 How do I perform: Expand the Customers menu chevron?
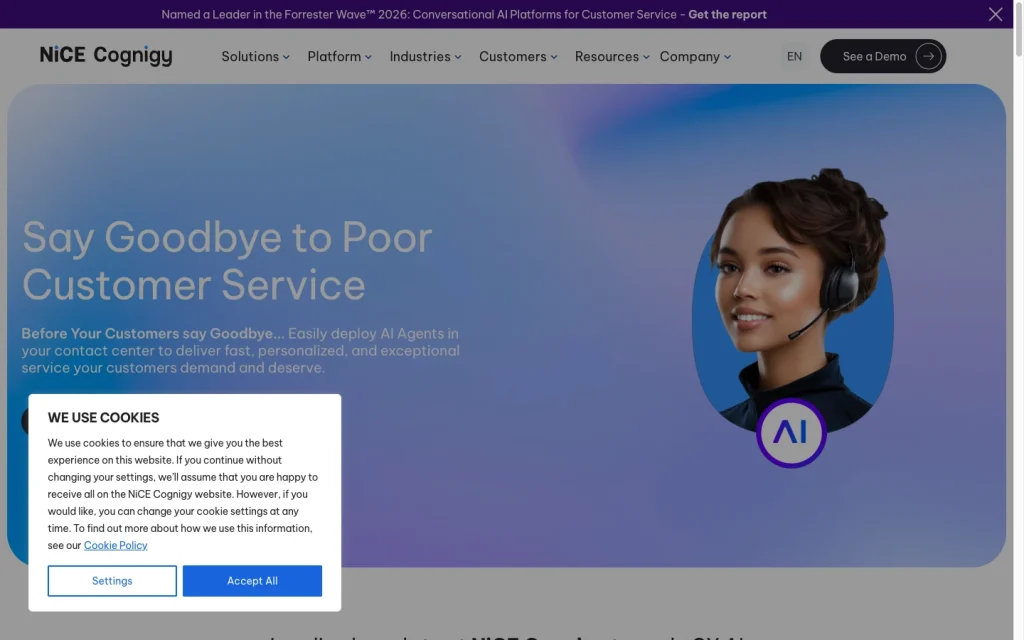[554, 57]
